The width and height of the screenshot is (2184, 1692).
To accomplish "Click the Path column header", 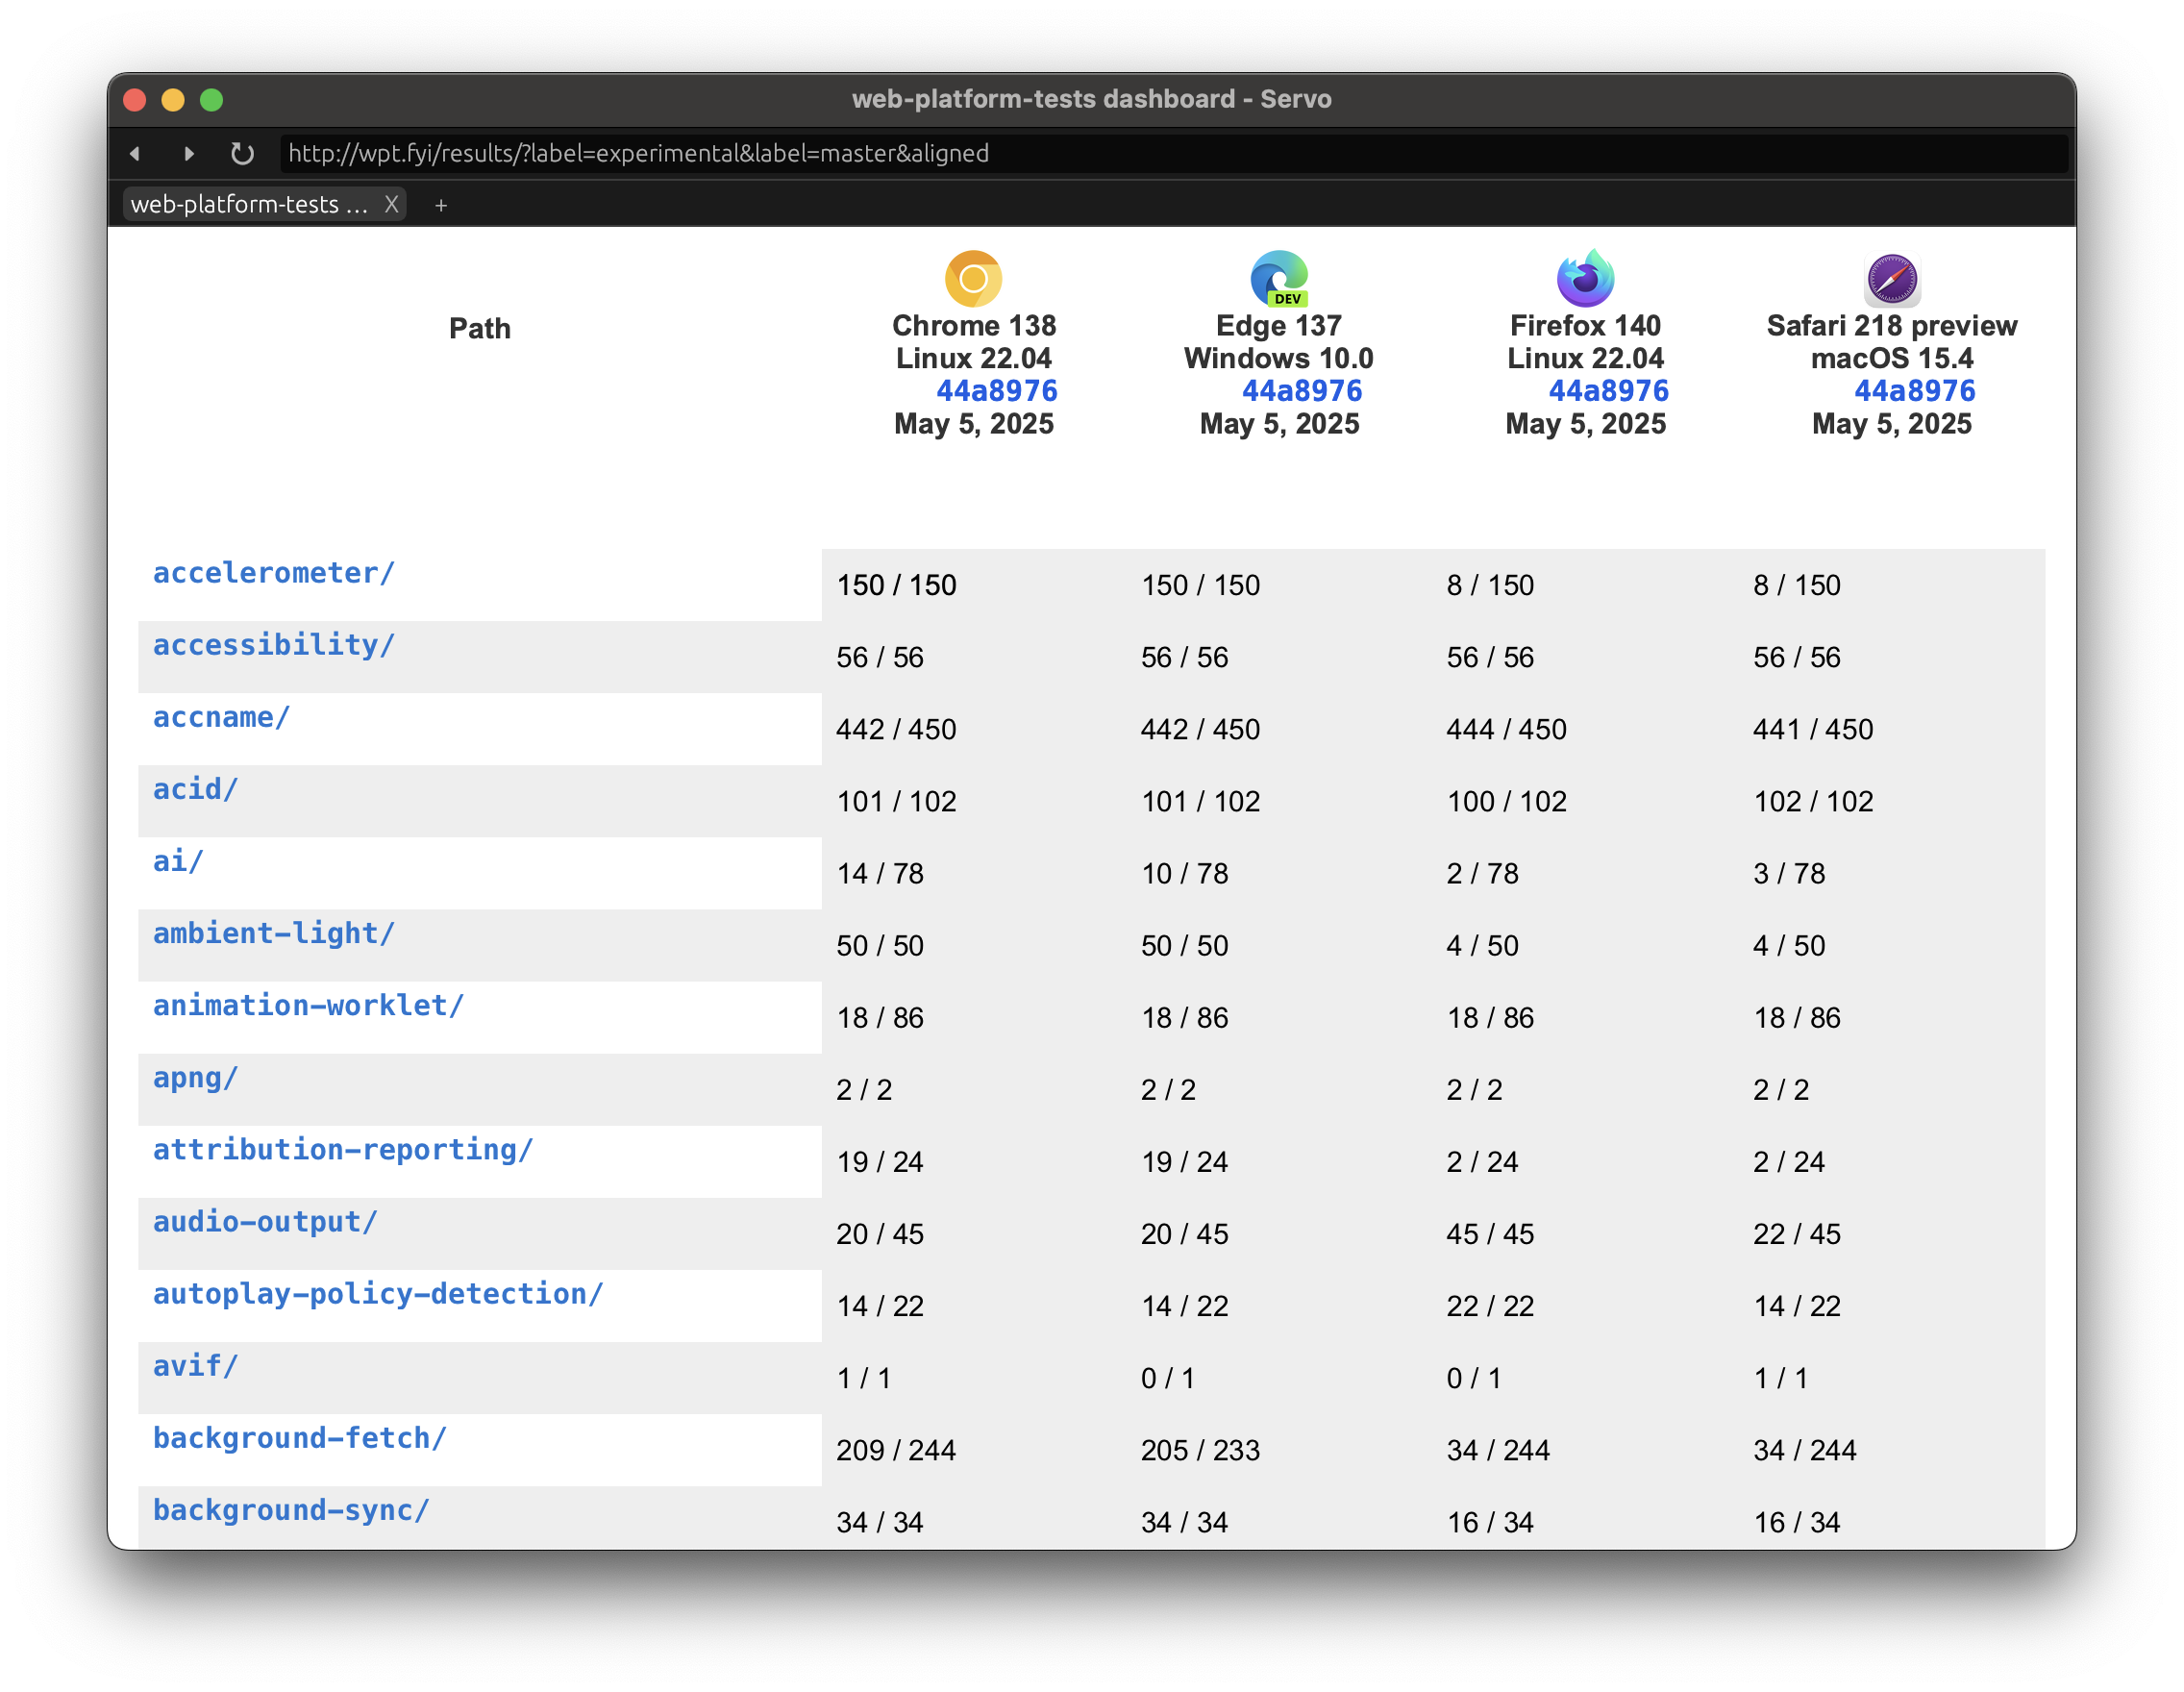I will coord(480,327).
